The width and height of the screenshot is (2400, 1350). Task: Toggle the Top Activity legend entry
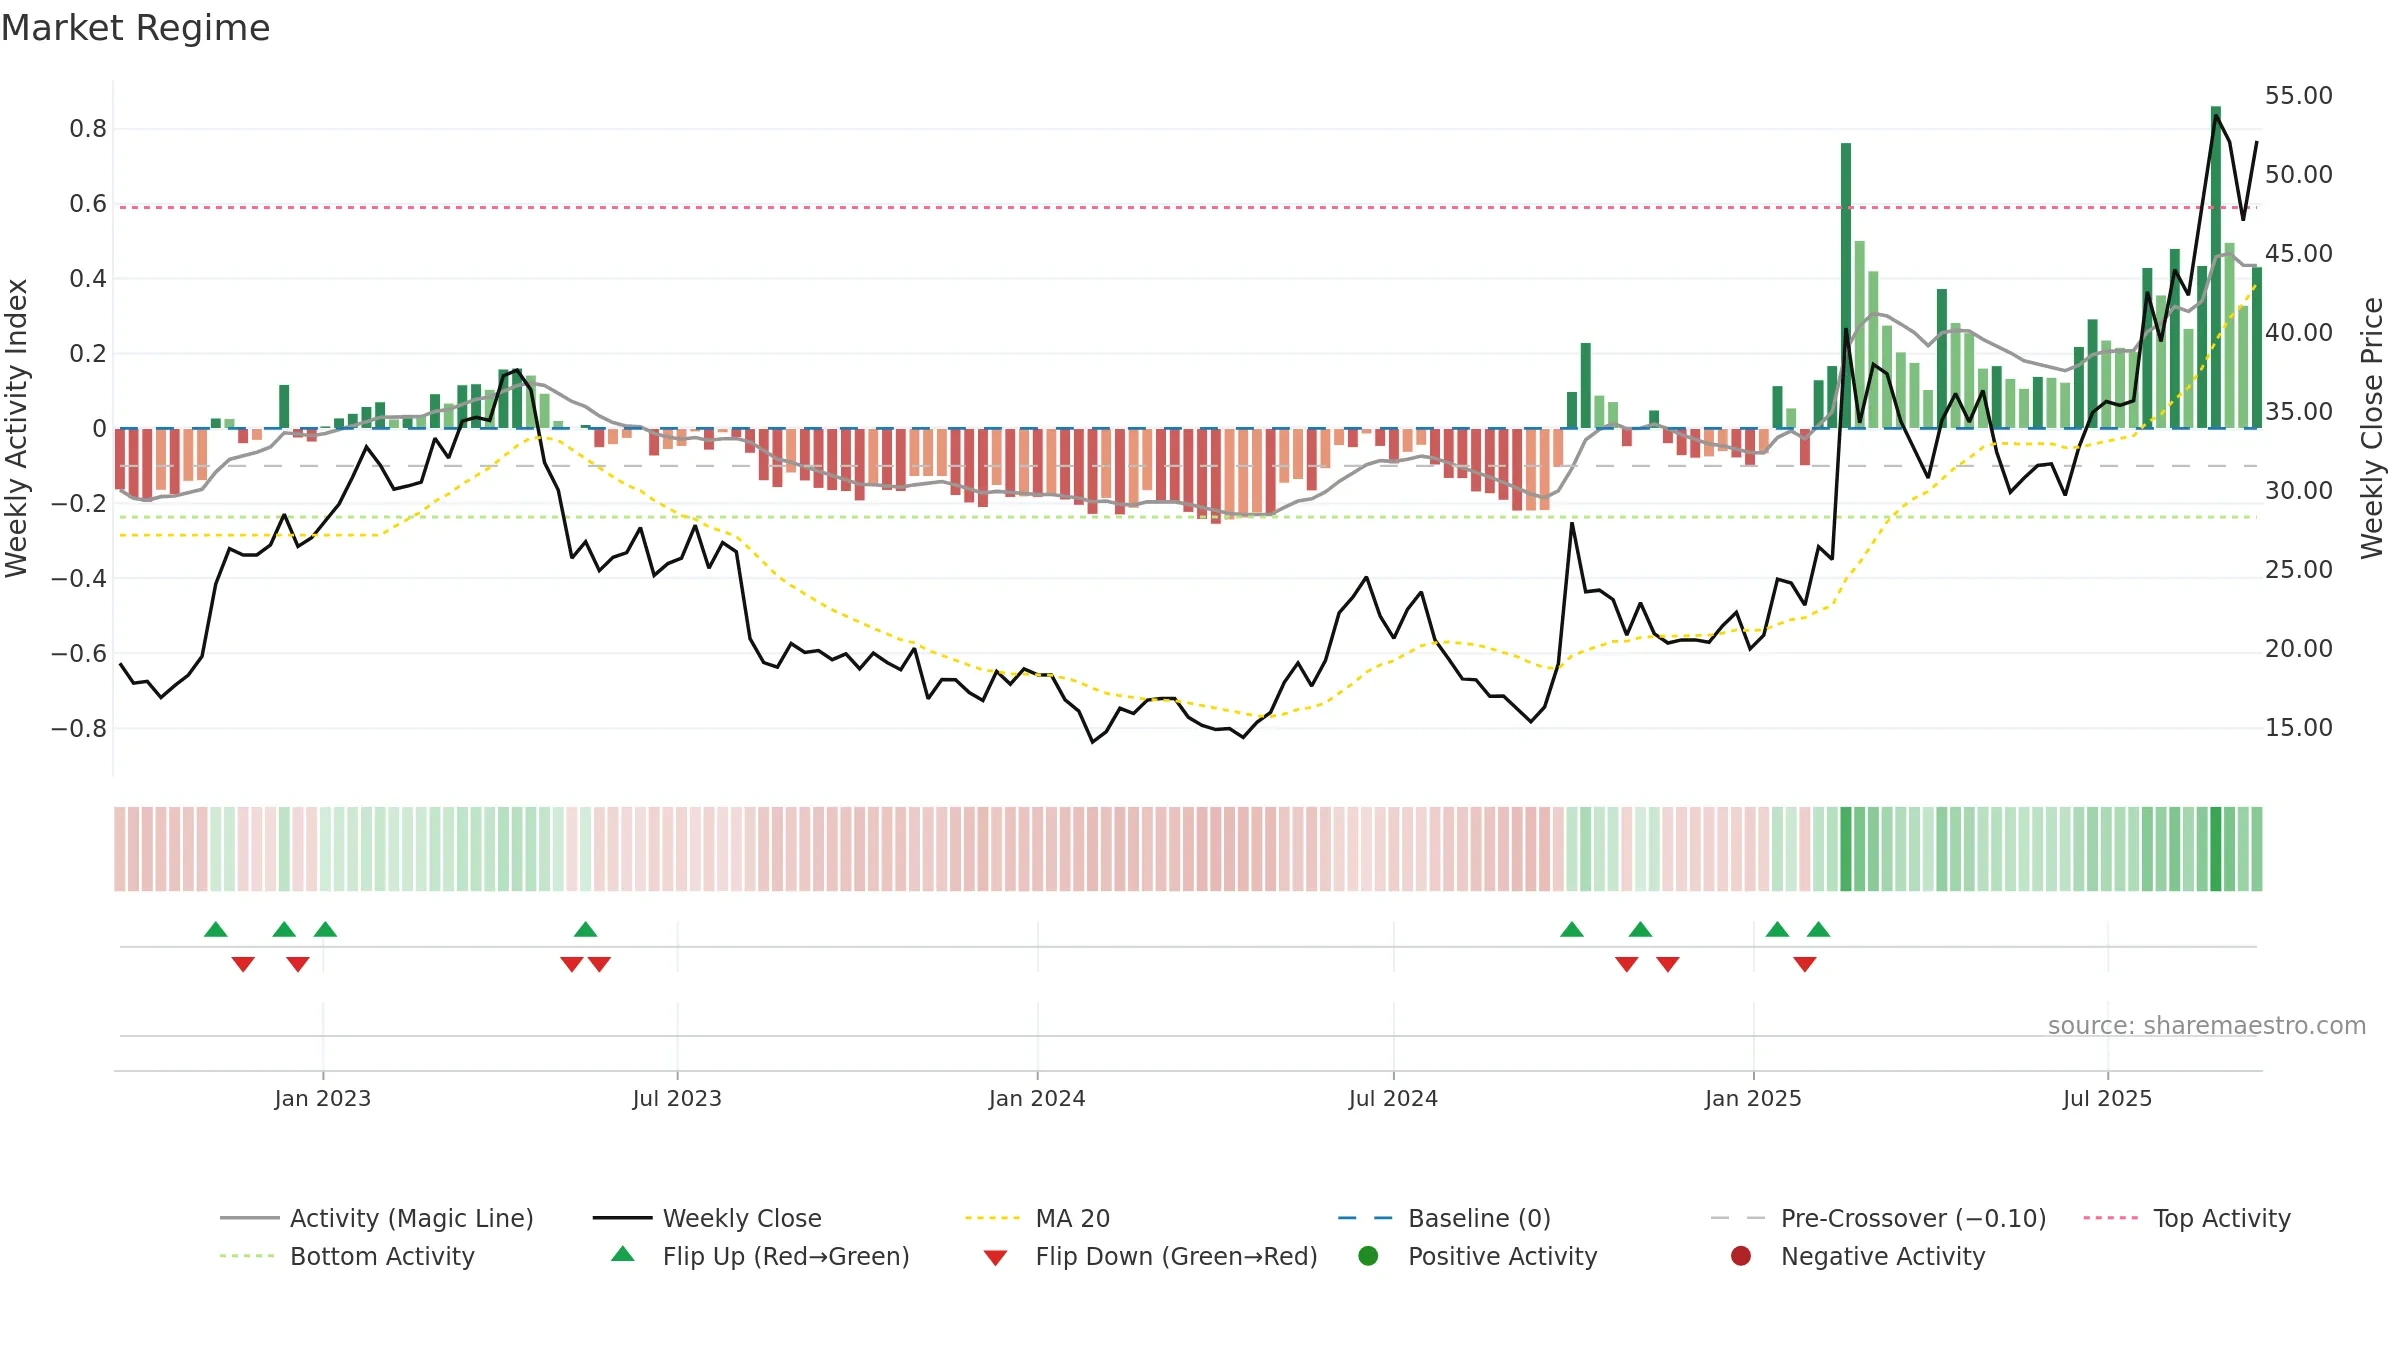pos(2187,1218)
